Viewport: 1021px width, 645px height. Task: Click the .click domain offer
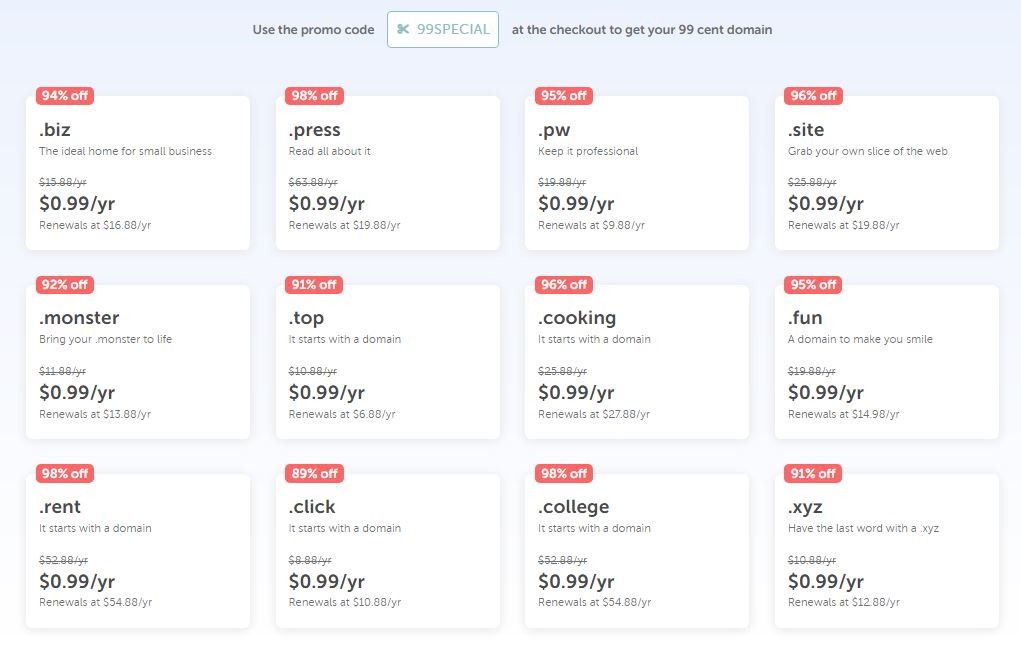point(387,551)
